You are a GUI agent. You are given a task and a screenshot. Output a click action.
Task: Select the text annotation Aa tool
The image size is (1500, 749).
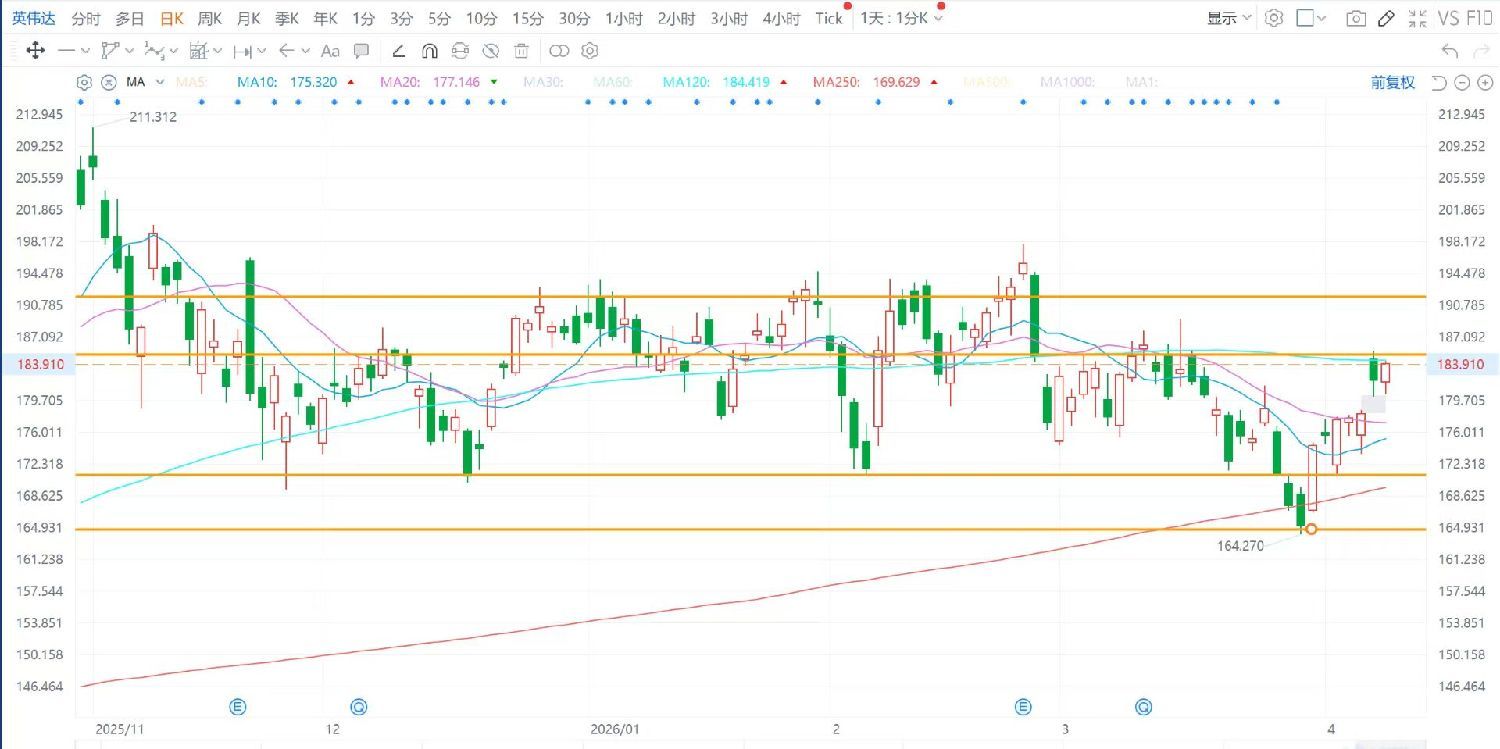[330, 51]
